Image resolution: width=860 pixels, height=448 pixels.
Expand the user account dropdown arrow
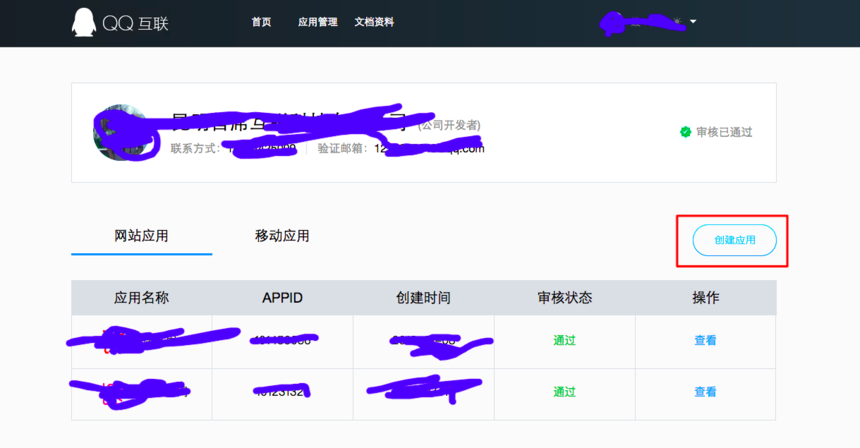[693, 22]
